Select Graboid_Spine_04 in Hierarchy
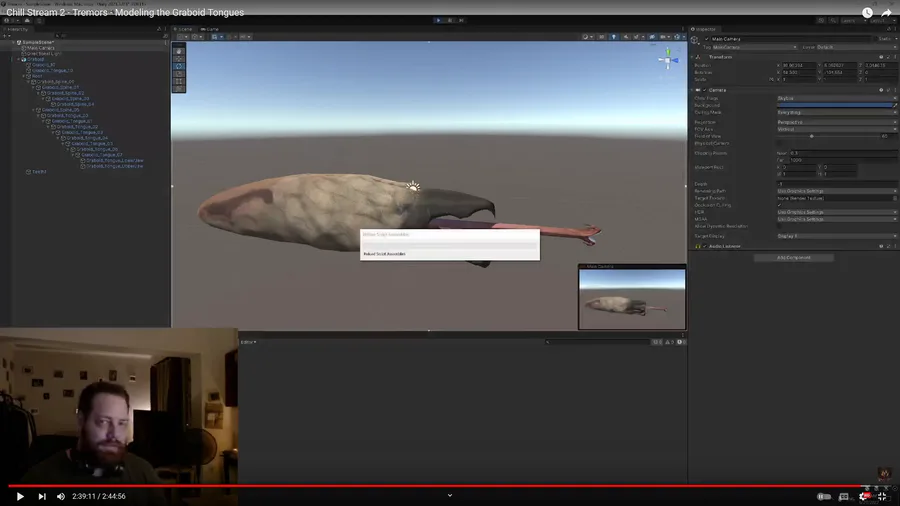The height and width of the screenshot is (506, 900). click(75, 104)
